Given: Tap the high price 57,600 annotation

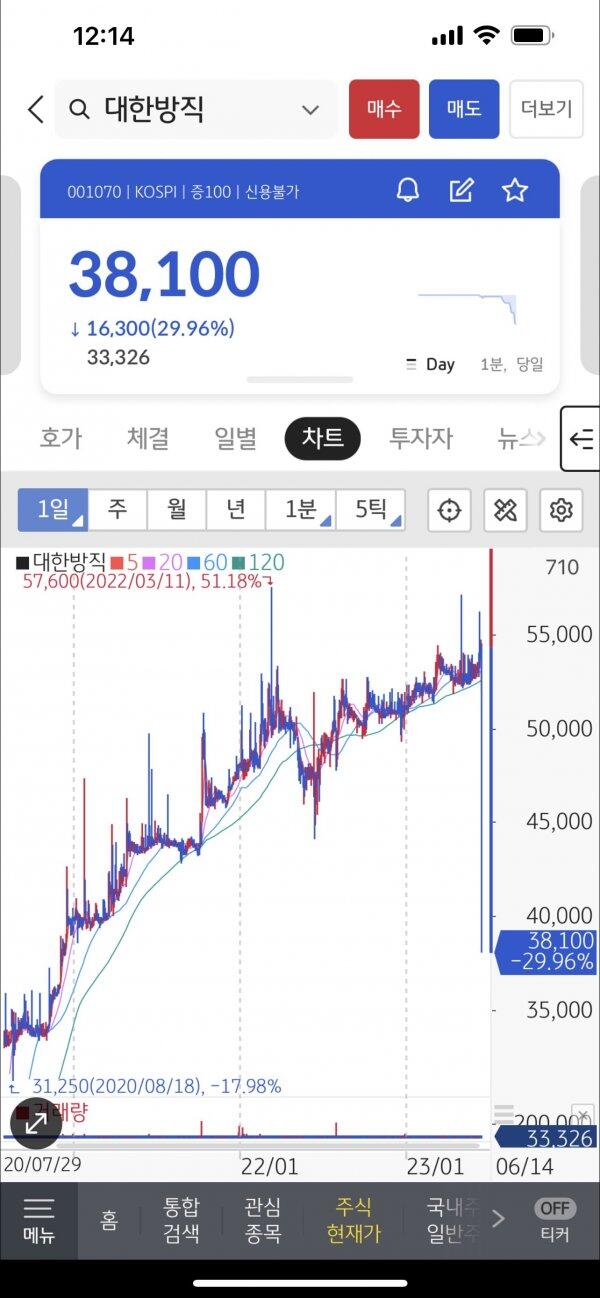Looking at the screenshot, I should pyautogui.click(x=147, y=581).
